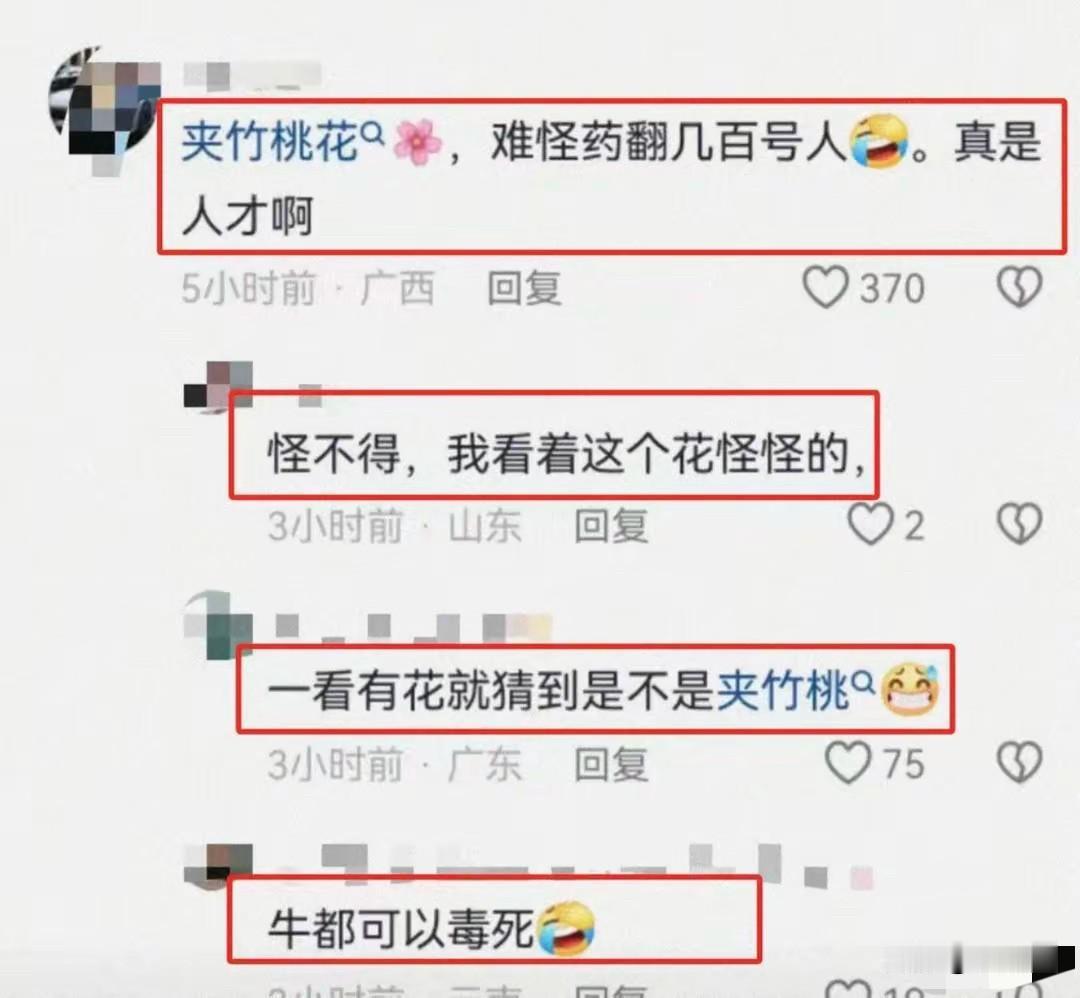Dislike the 广西 comment via broken heart

[1020, 287]
